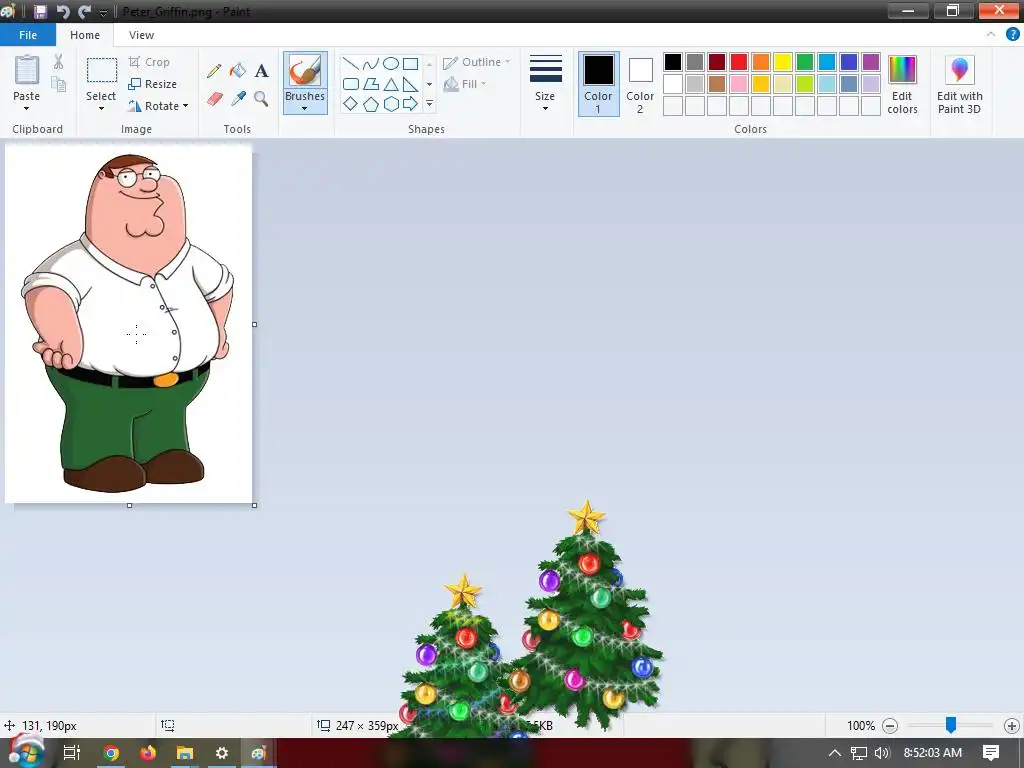The image size is (1024, 768).
Task: Select the Magnifier tool
Action: pos(261,99)
